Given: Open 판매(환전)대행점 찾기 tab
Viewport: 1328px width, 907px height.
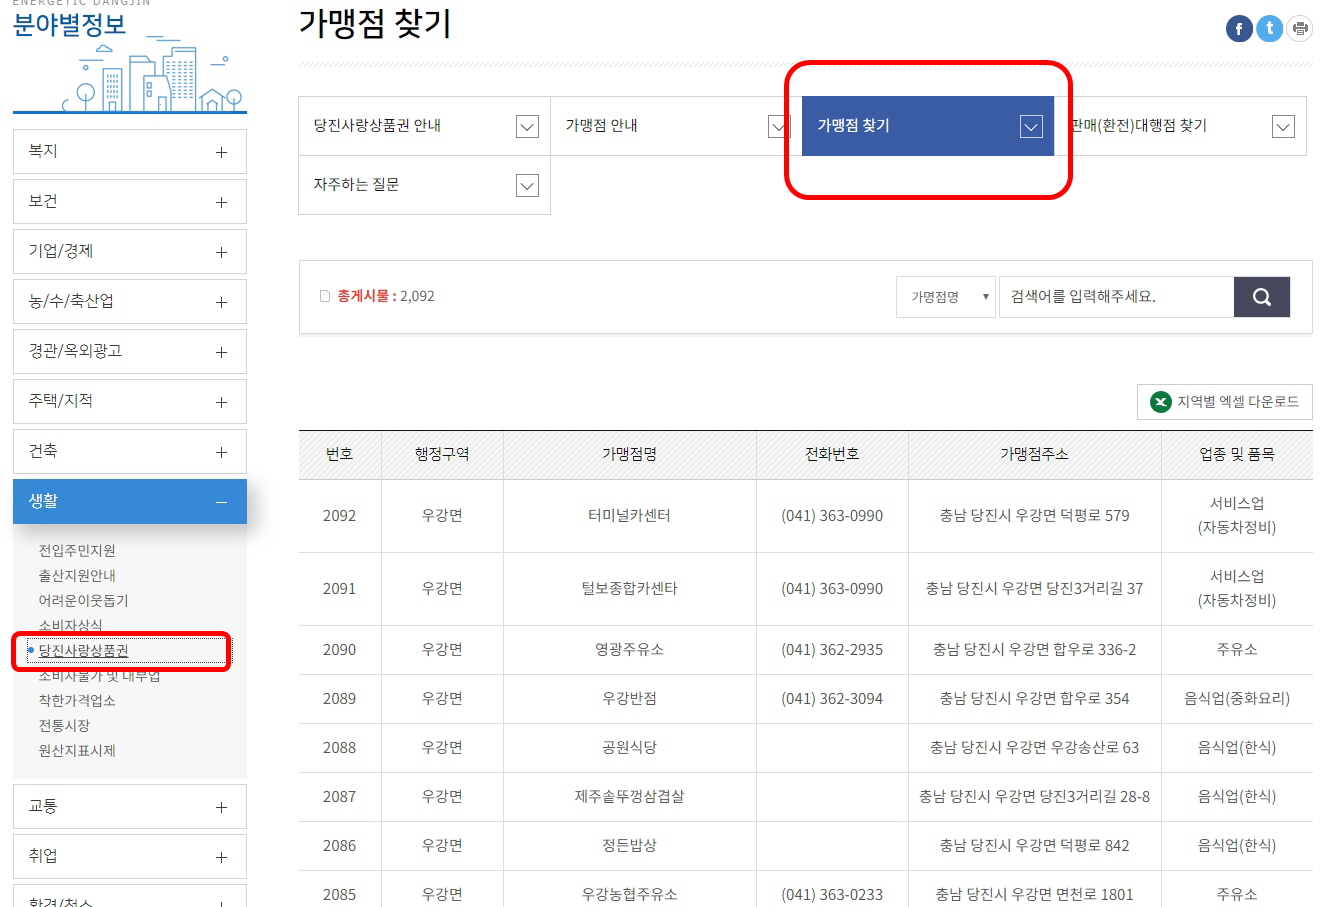Looking at the screenshot, I should tap(1180, 126).
